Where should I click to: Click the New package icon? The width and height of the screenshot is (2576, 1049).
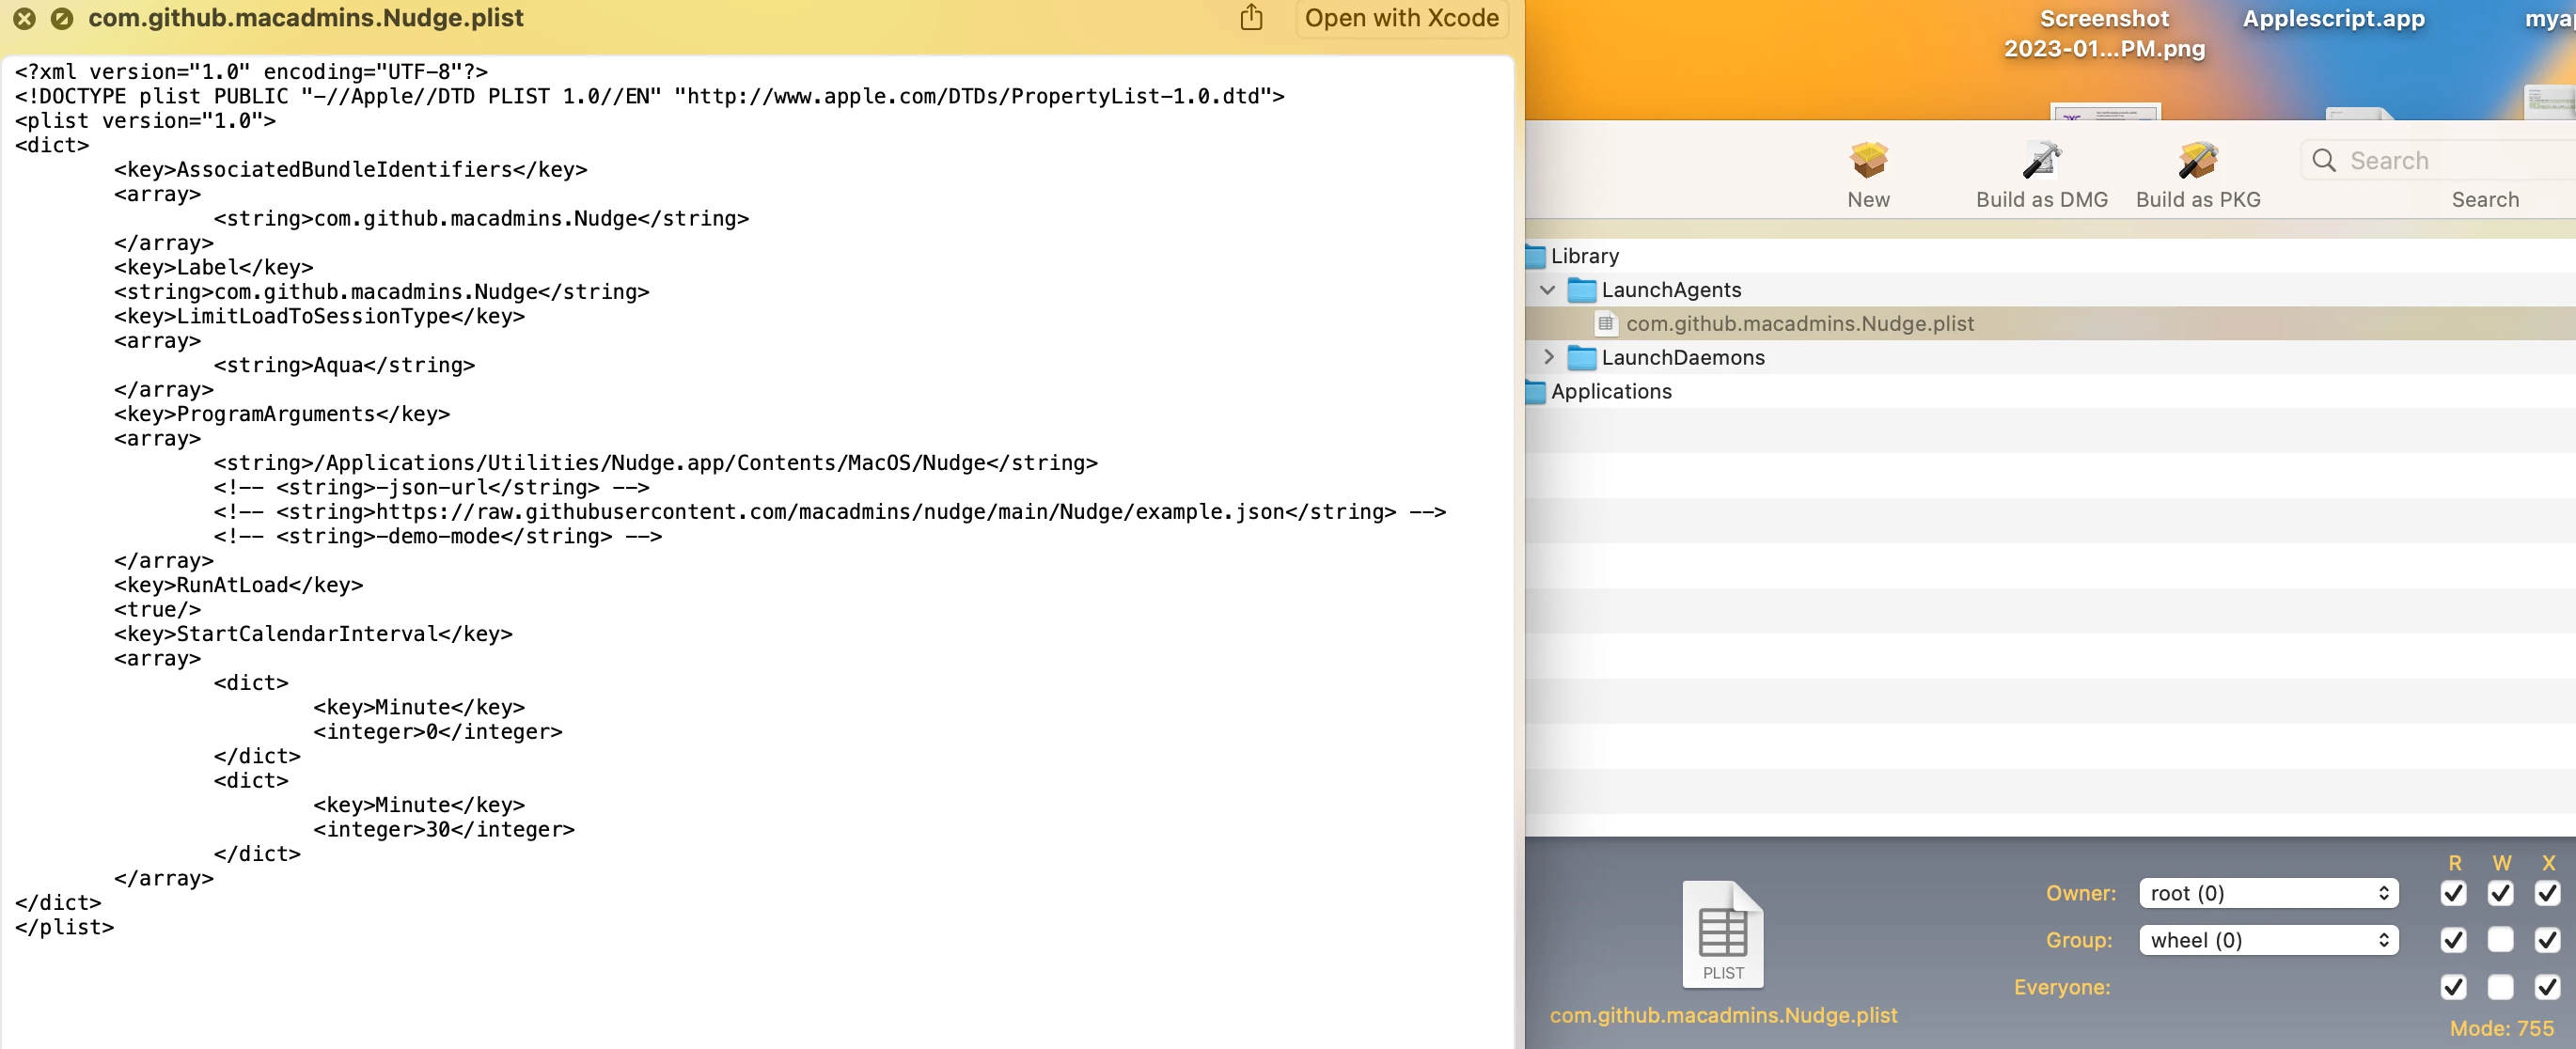pyautogui.click(x=1868, y=160)
